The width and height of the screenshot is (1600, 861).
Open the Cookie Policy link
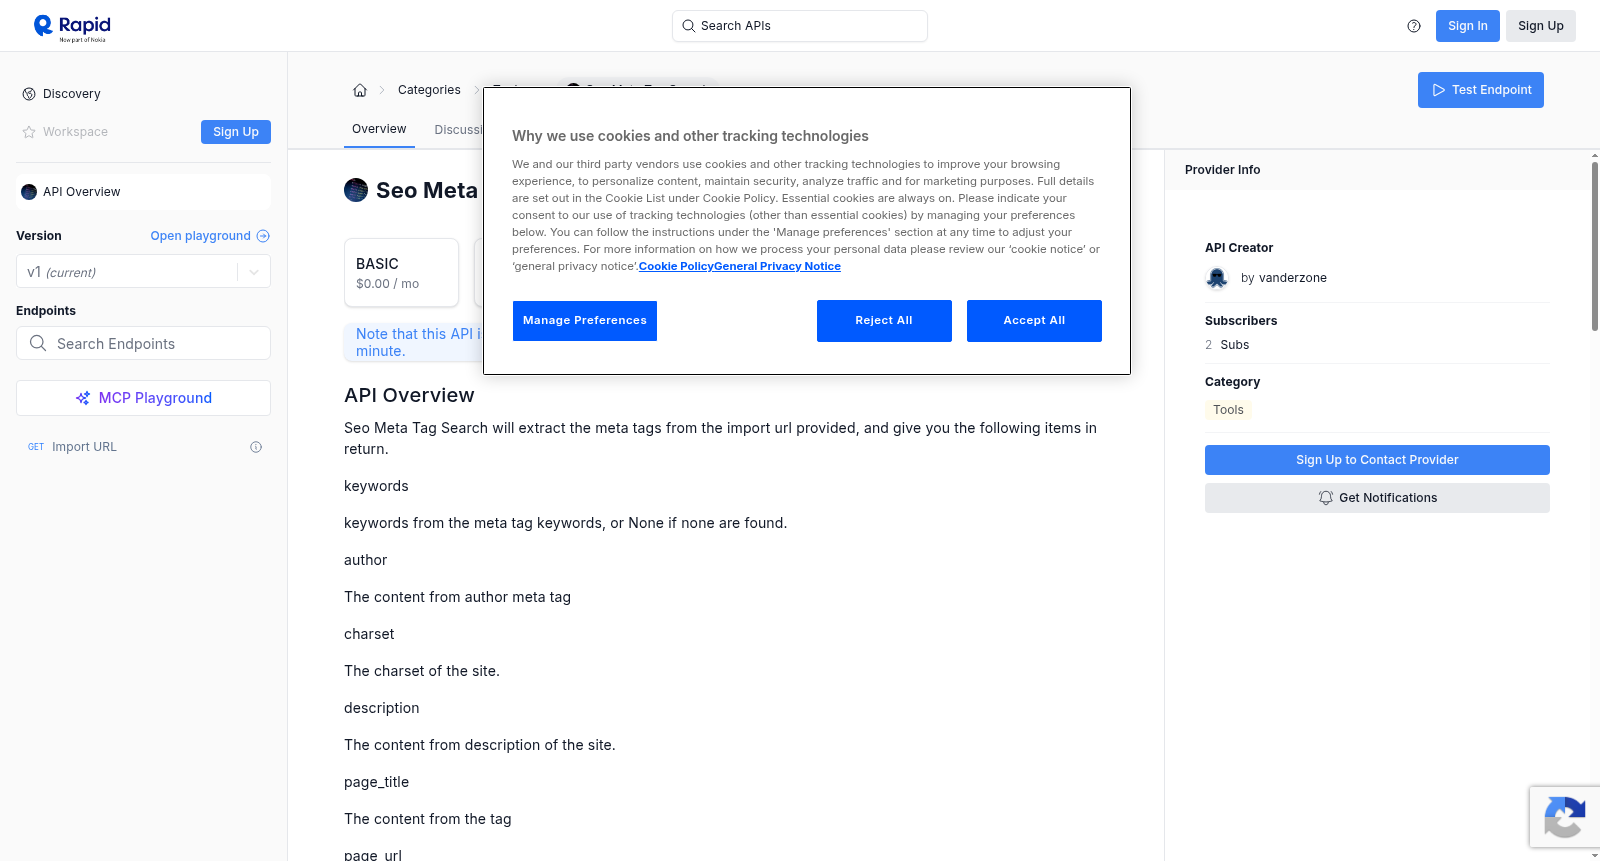click(676, 266)
